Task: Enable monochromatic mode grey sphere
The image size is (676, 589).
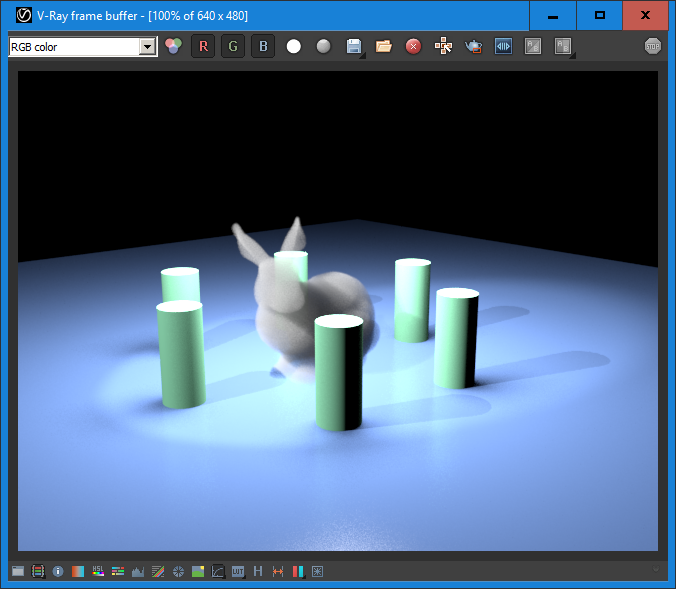Action: pyautogui.click(x=323, y=46)
